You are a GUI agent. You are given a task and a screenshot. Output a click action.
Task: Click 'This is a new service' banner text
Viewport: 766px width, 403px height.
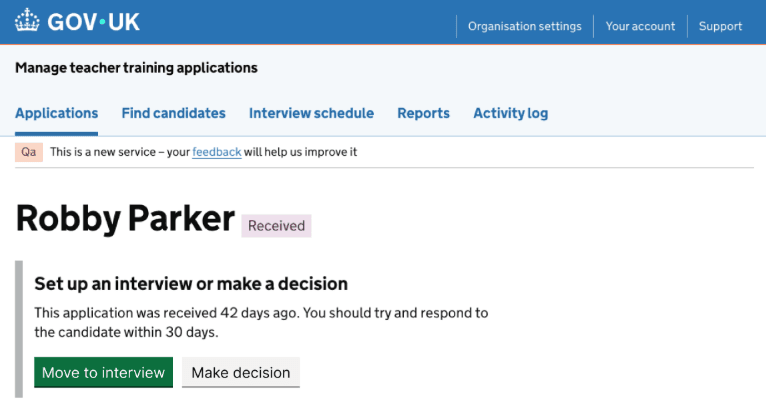(204, 152)
